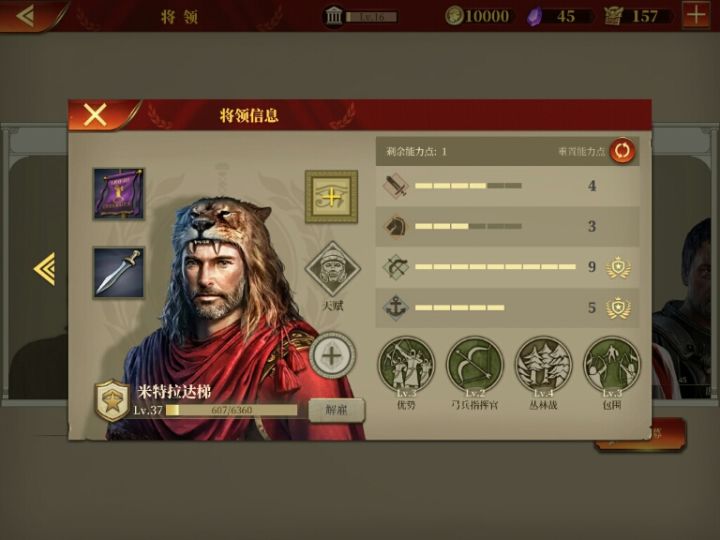Tap the round plus skill slot

[x=332, y=355]
